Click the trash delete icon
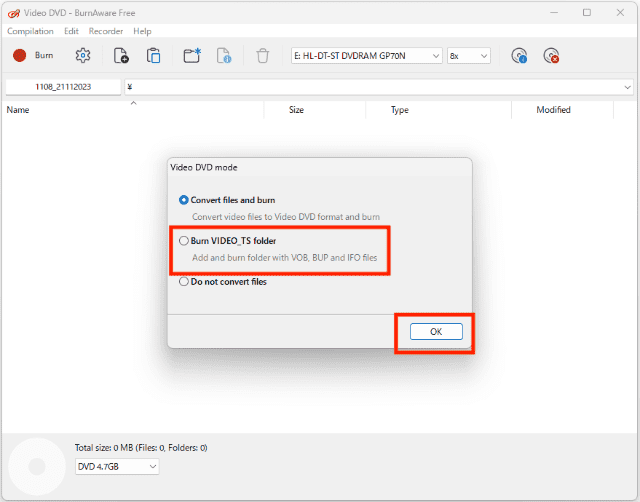Screen dimensions: 640x502 (262, 56)
